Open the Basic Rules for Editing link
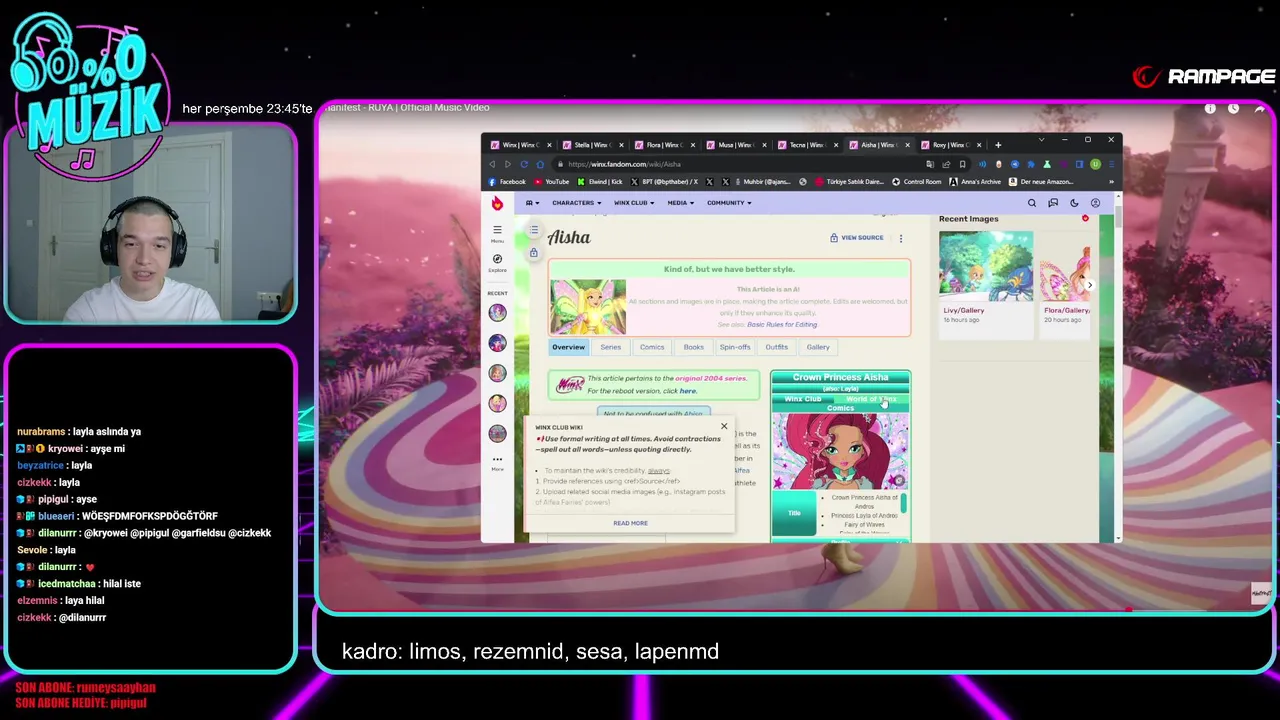 click(782, 324)
